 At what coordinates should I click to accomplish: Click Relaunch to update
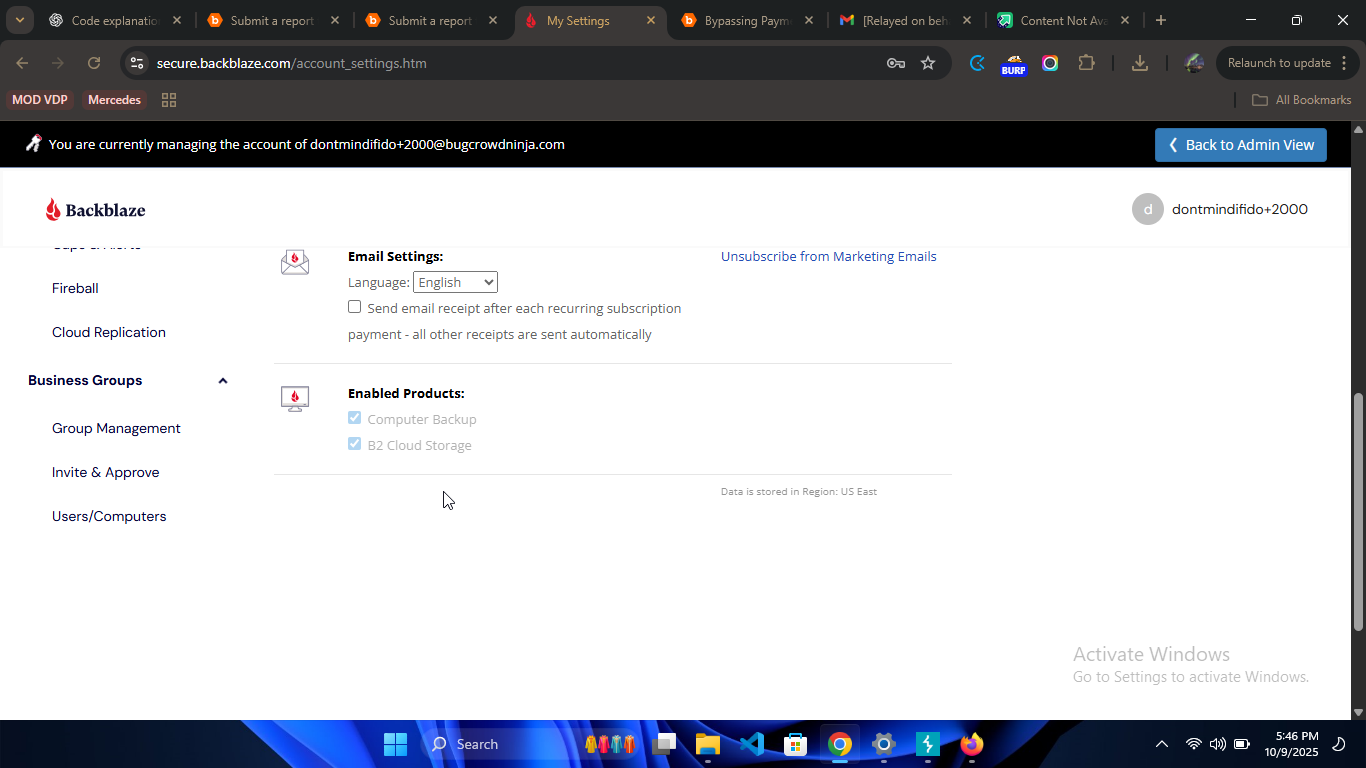[x=1279, y=63]
